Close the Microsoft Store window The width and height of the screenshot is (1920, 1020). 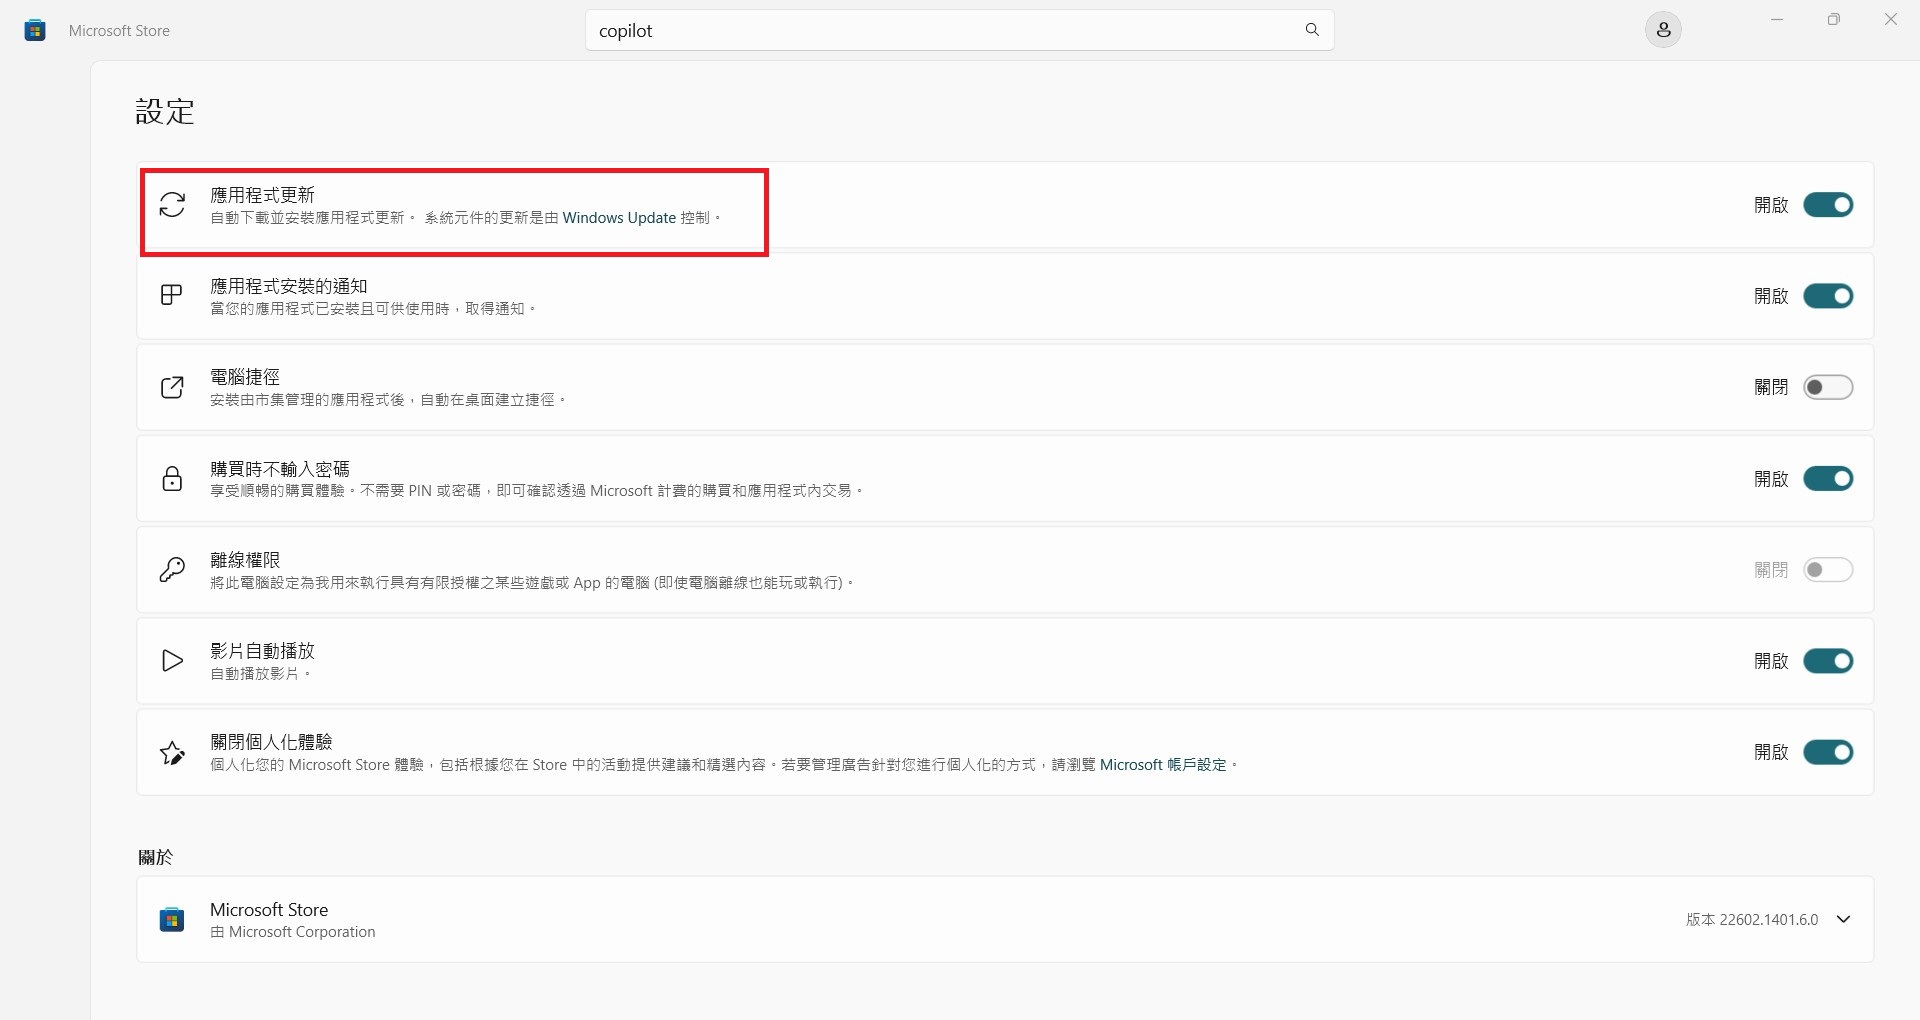click(x=1891, y=20)
